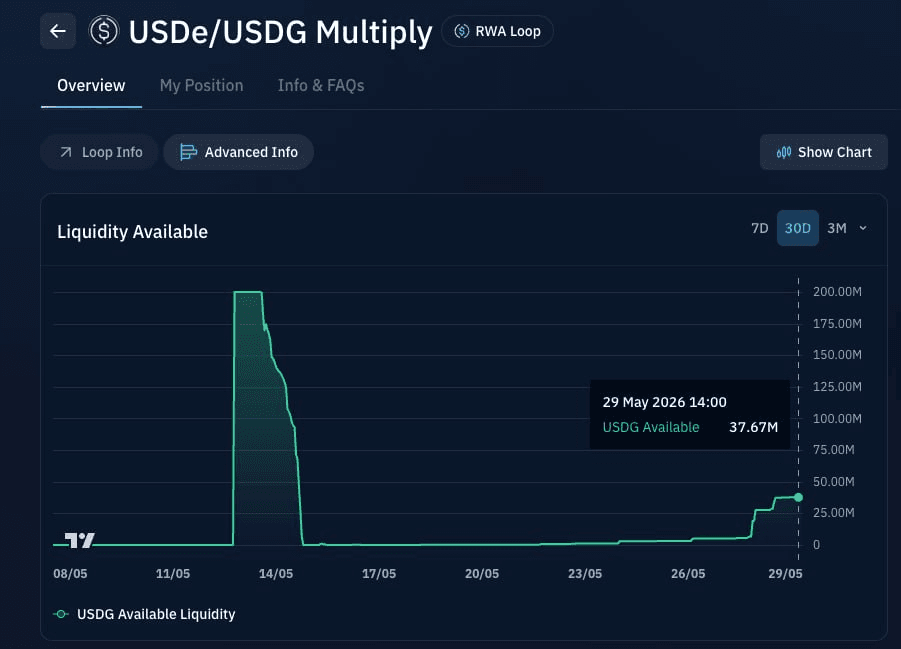The height and width of the screenshot is (649, 901).
Task: Click the bars icon in Advanced Info
Action: [x=188, y=152]
